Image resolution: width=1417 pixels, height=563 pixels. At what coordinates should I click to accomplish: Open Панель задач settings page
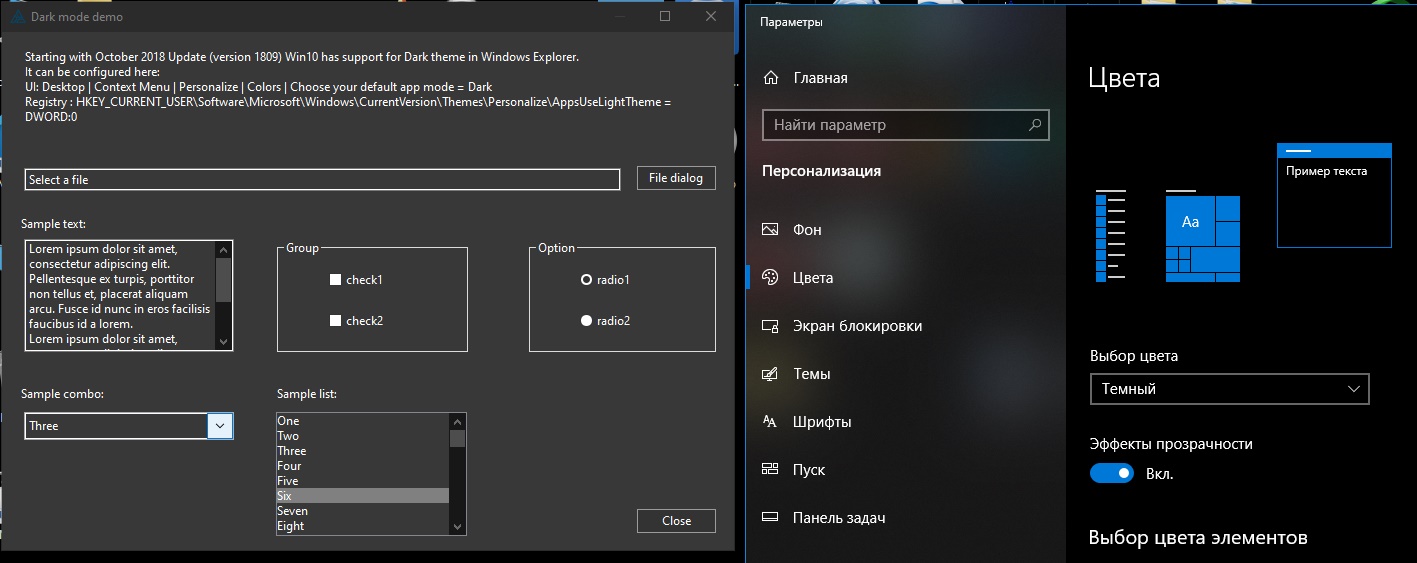pyautogui.click(x=838, y=518)
